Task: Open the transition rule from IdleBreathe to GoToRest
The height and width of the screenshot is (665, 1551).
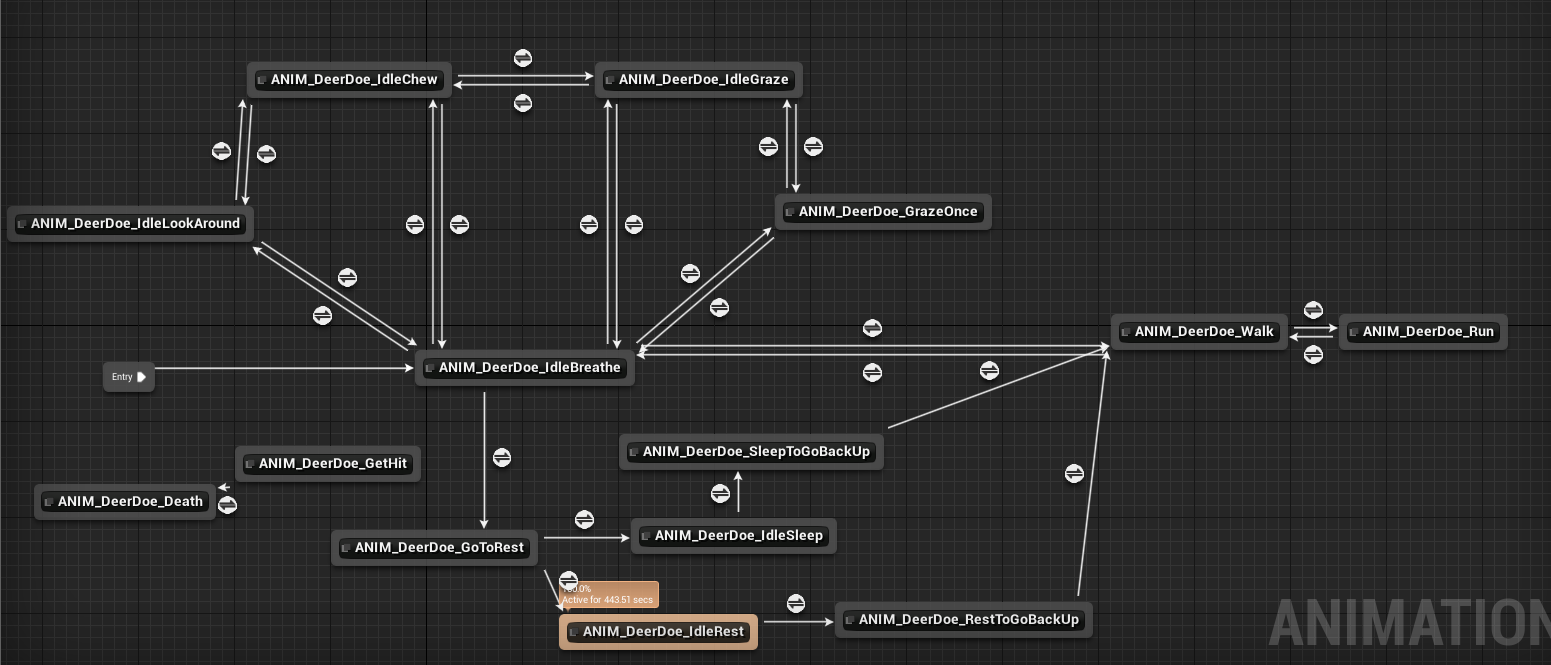Action: tap(502, 457)
